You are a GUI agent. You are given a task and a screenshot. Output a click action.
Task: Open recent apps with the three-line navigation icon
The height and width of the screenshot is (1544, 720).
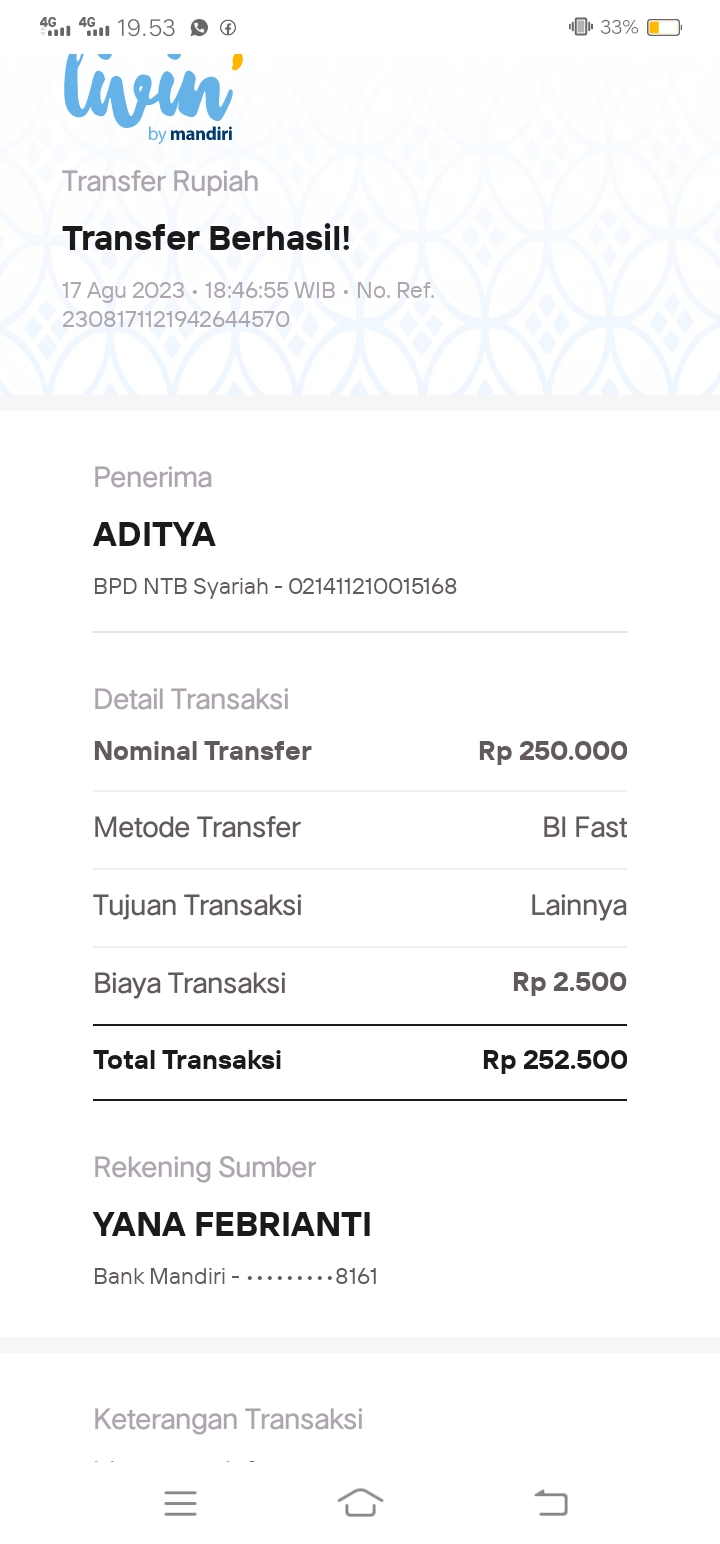point(180,1503)
